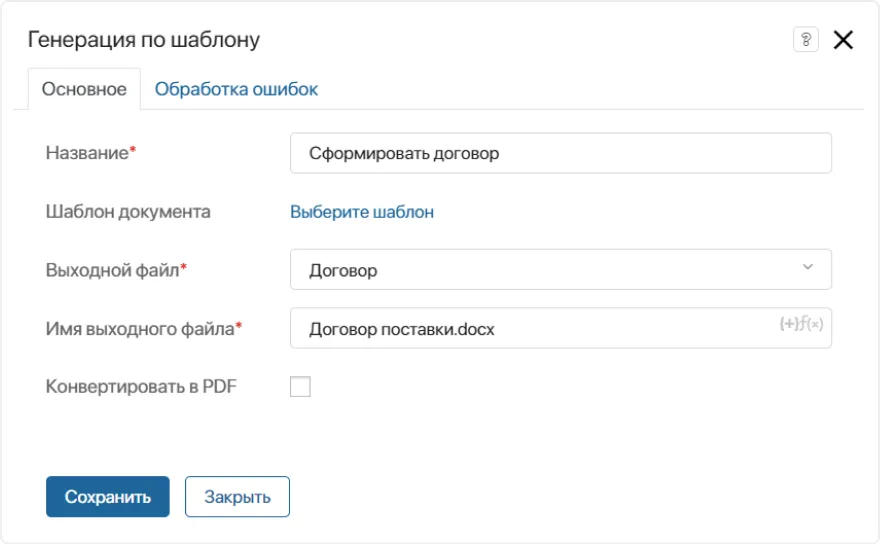Viewport: 880px width, 544px height.
Task: Click the Генерация по шаблону dialog title
Action: coord(144,40)
